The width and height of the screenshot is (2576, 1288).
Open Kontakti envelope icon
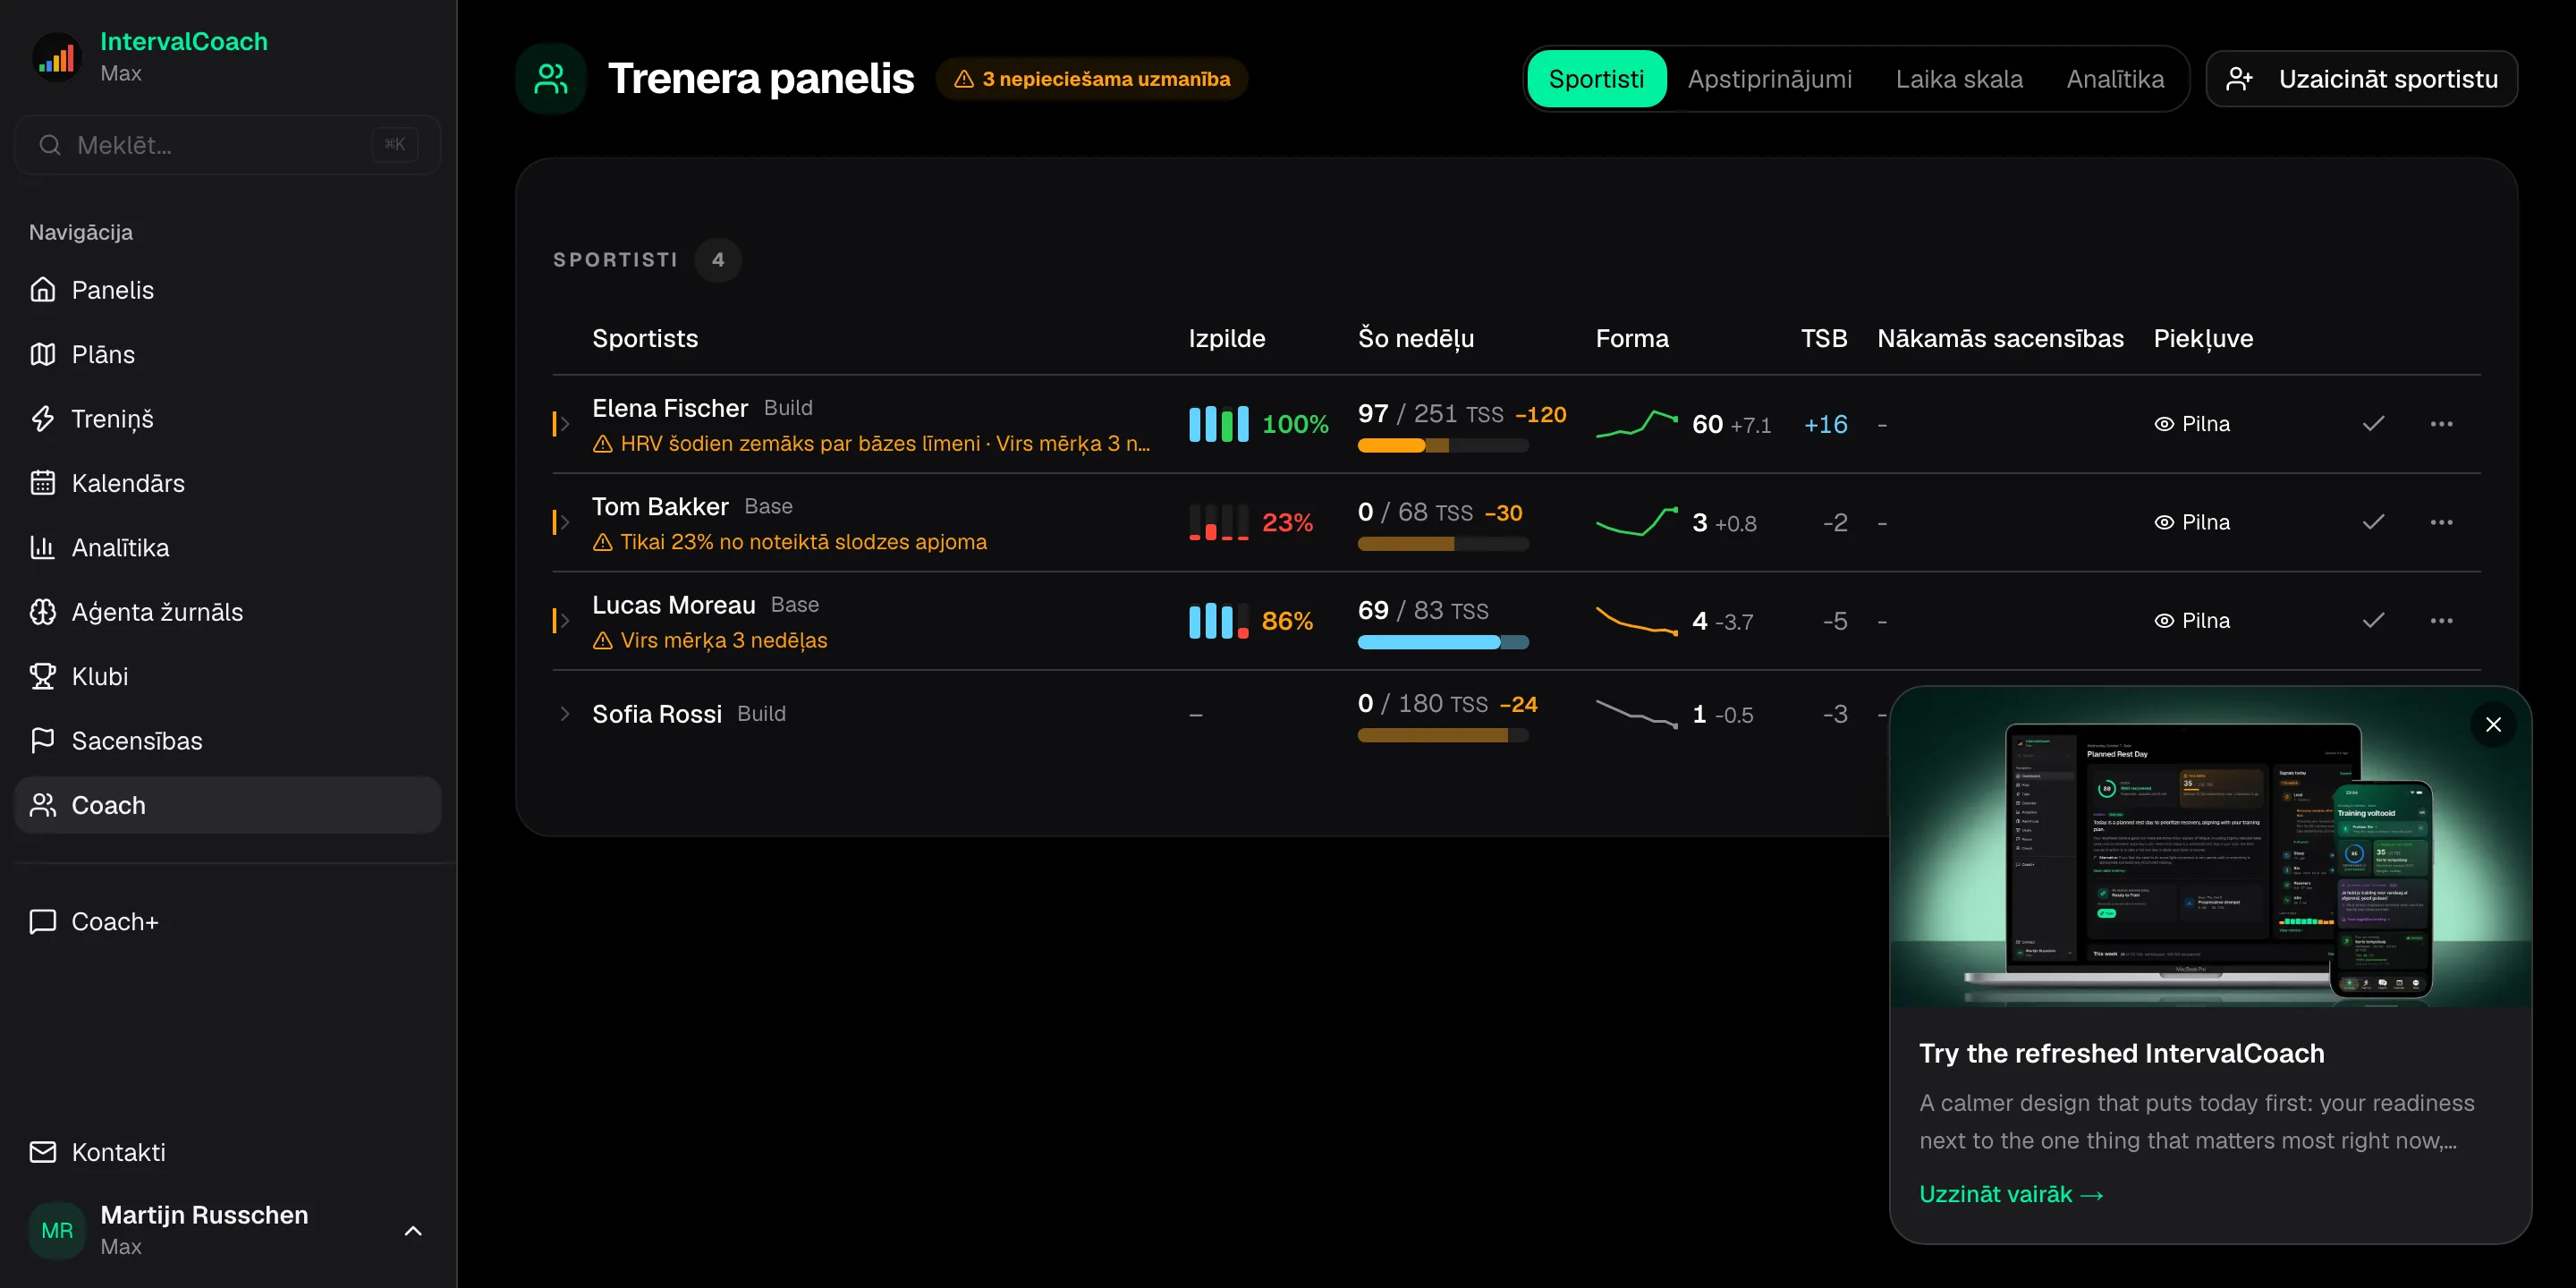click(42, 1152)
